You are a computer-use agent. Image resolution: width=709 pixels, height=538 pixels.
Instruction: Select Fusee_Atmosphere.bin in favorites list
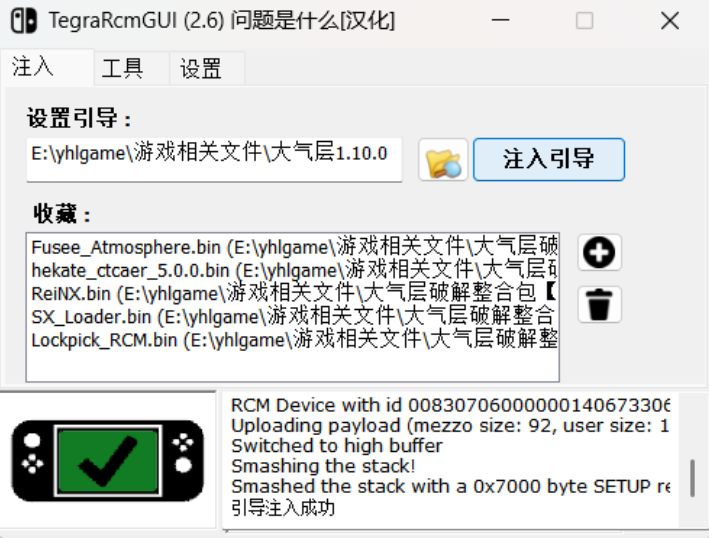point(293,247)
